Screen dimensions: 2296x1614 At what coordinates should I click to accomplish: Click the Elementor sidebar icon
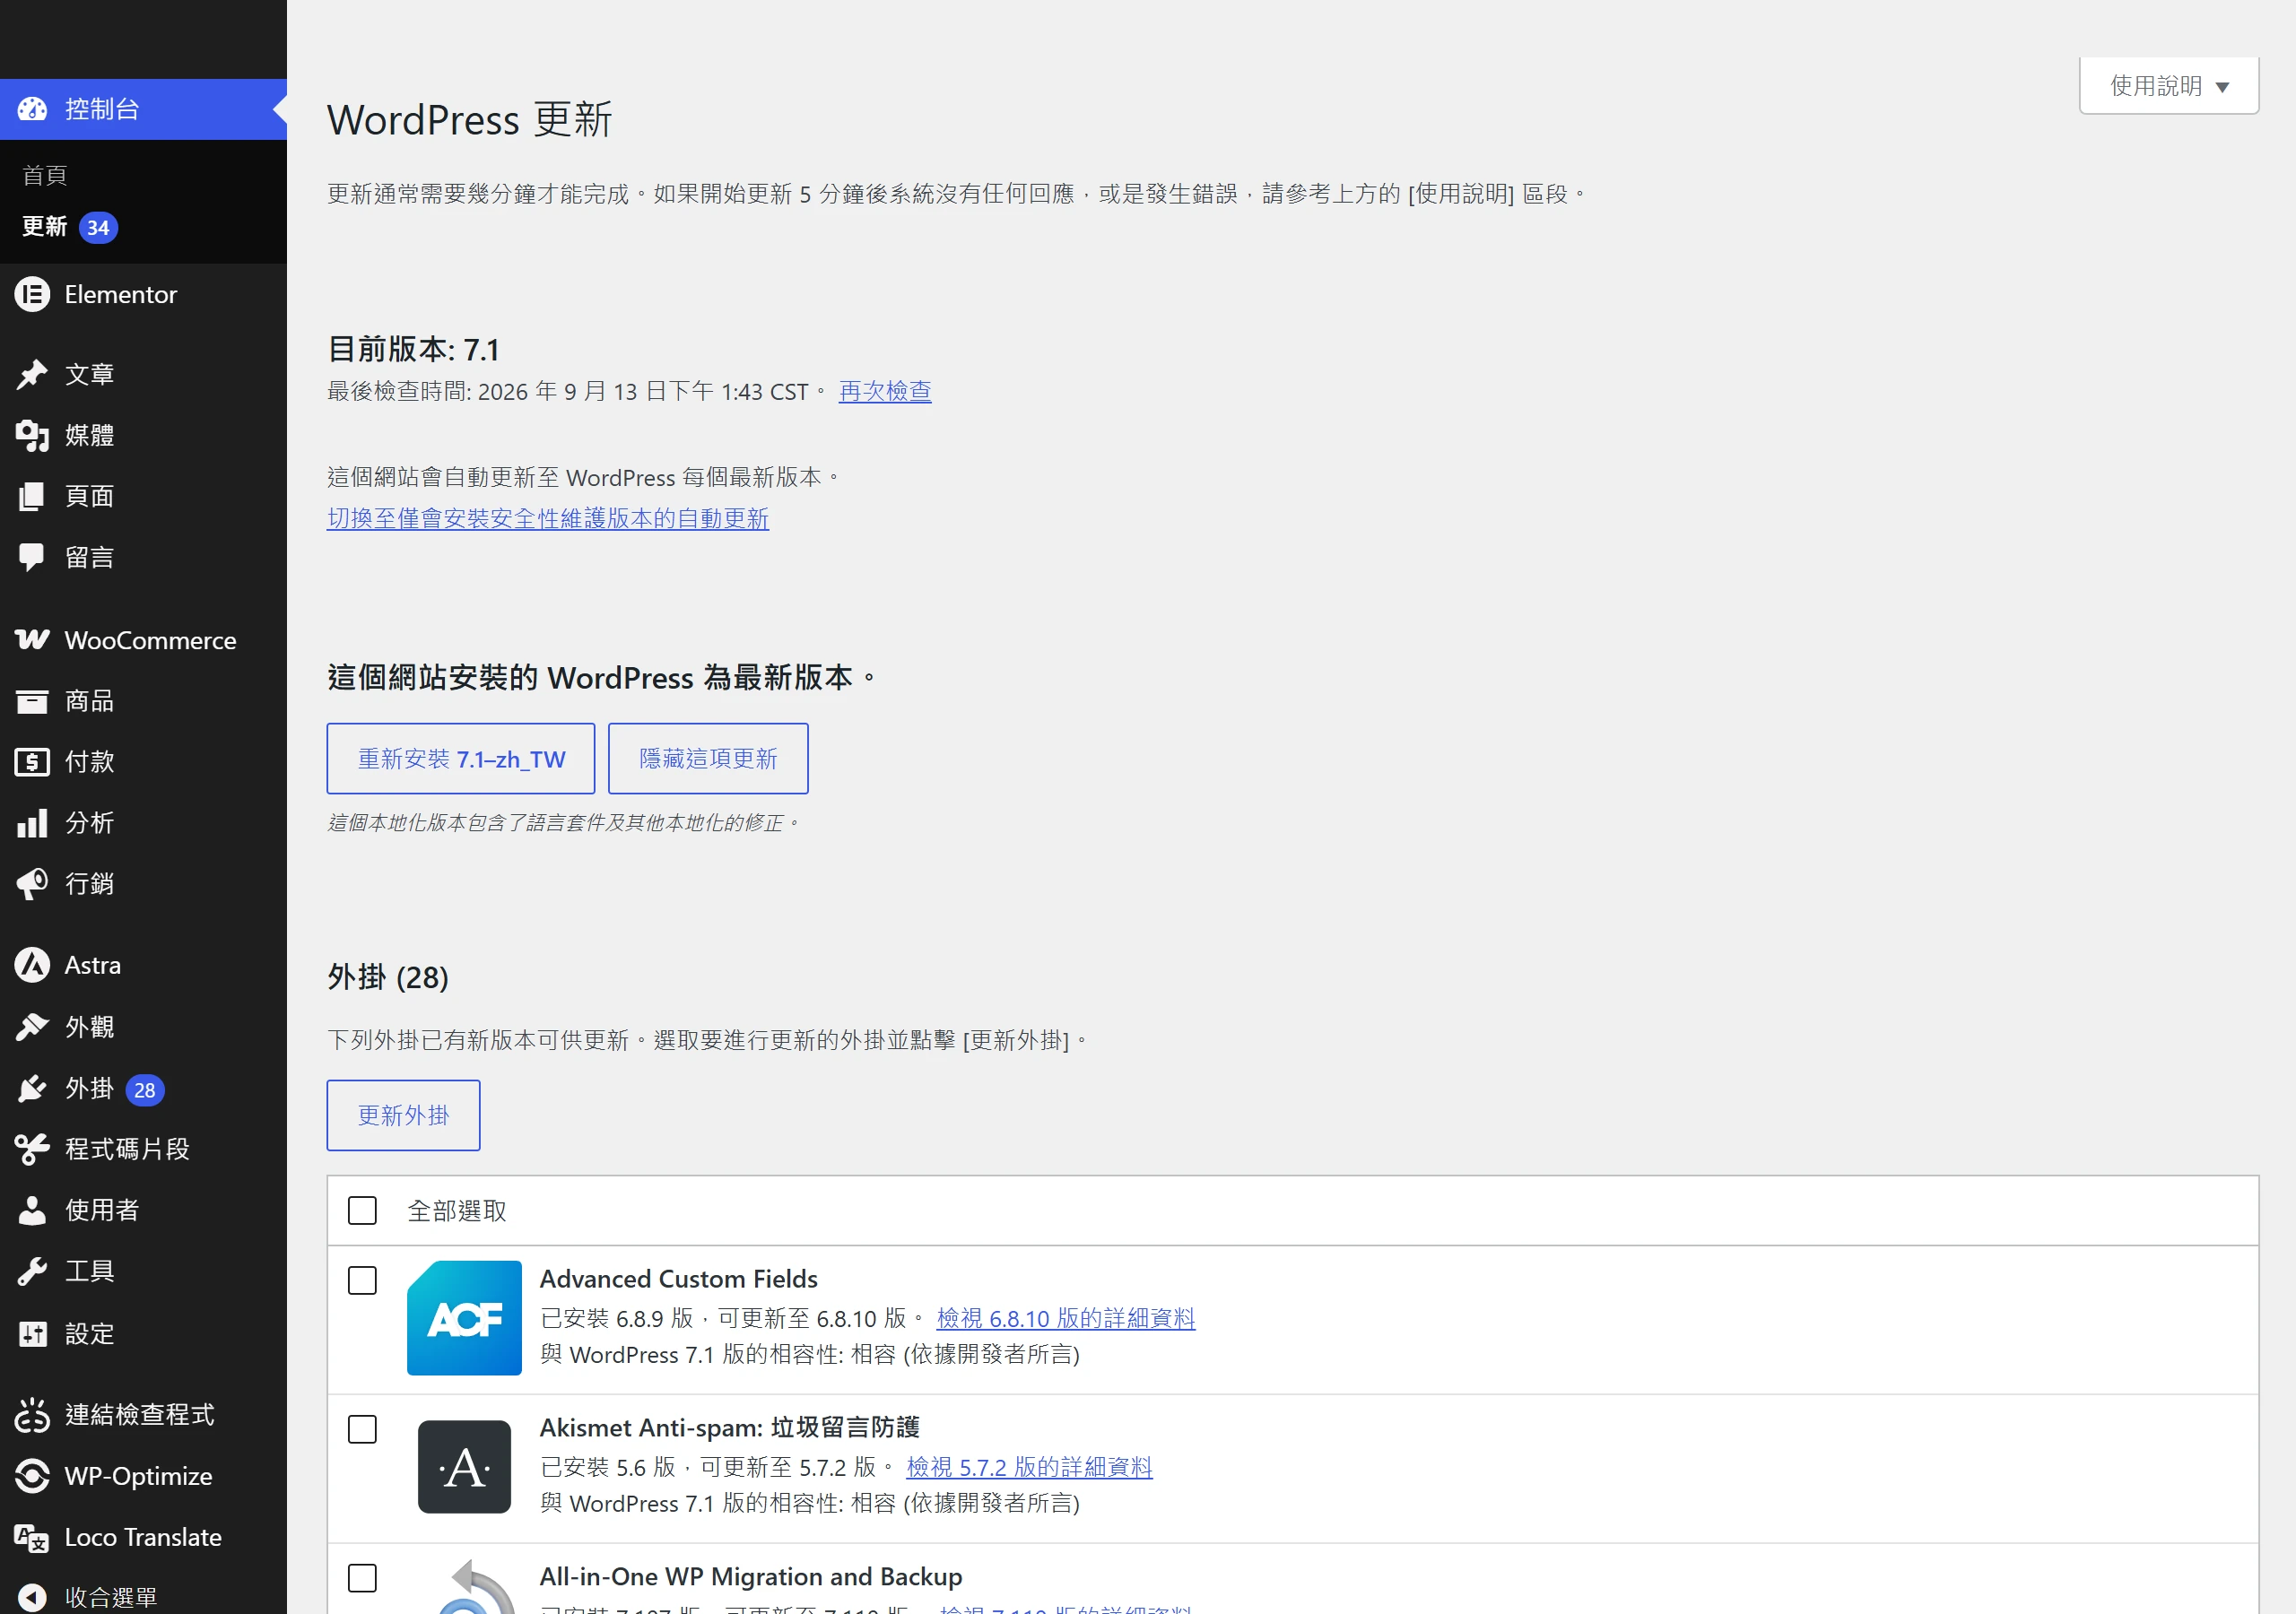point(32,294)
